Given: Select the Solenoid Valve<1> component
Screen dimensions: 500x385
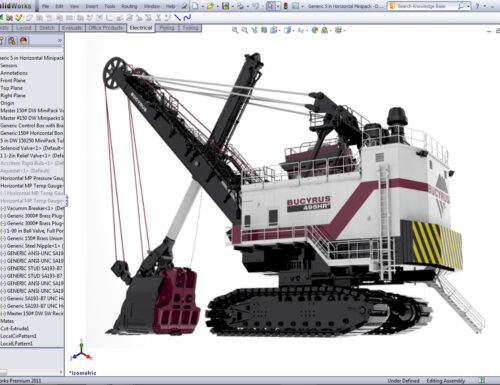Looking at the screenshot, I should pyautogui.click(x=32, y=148).
